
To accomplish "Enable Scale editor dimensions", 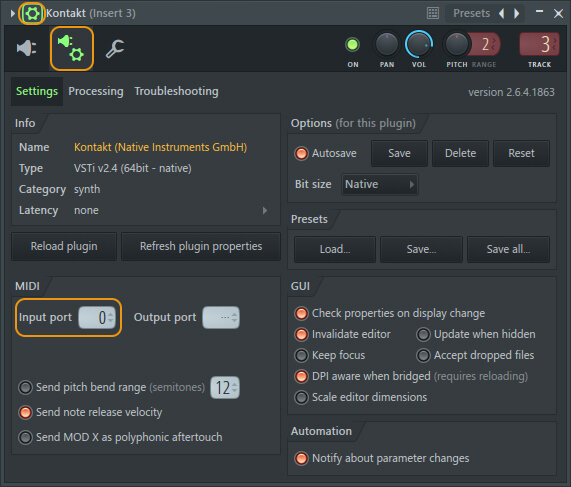I will [x=301, y=397].
